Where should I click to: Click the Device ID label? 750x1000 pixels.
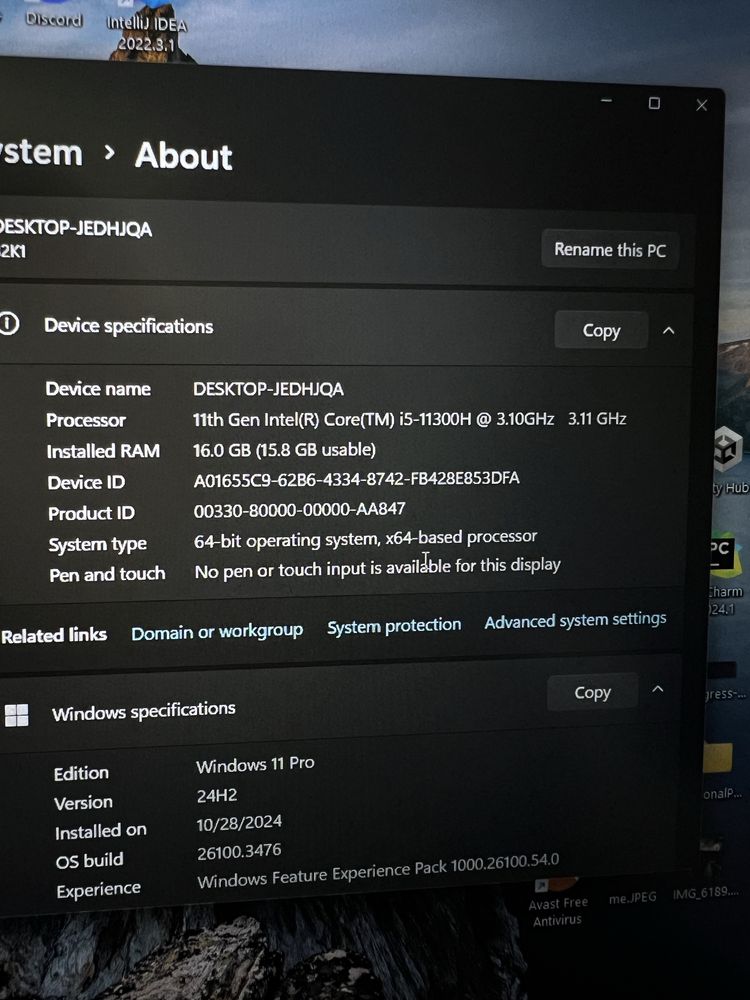coord(86,483)
